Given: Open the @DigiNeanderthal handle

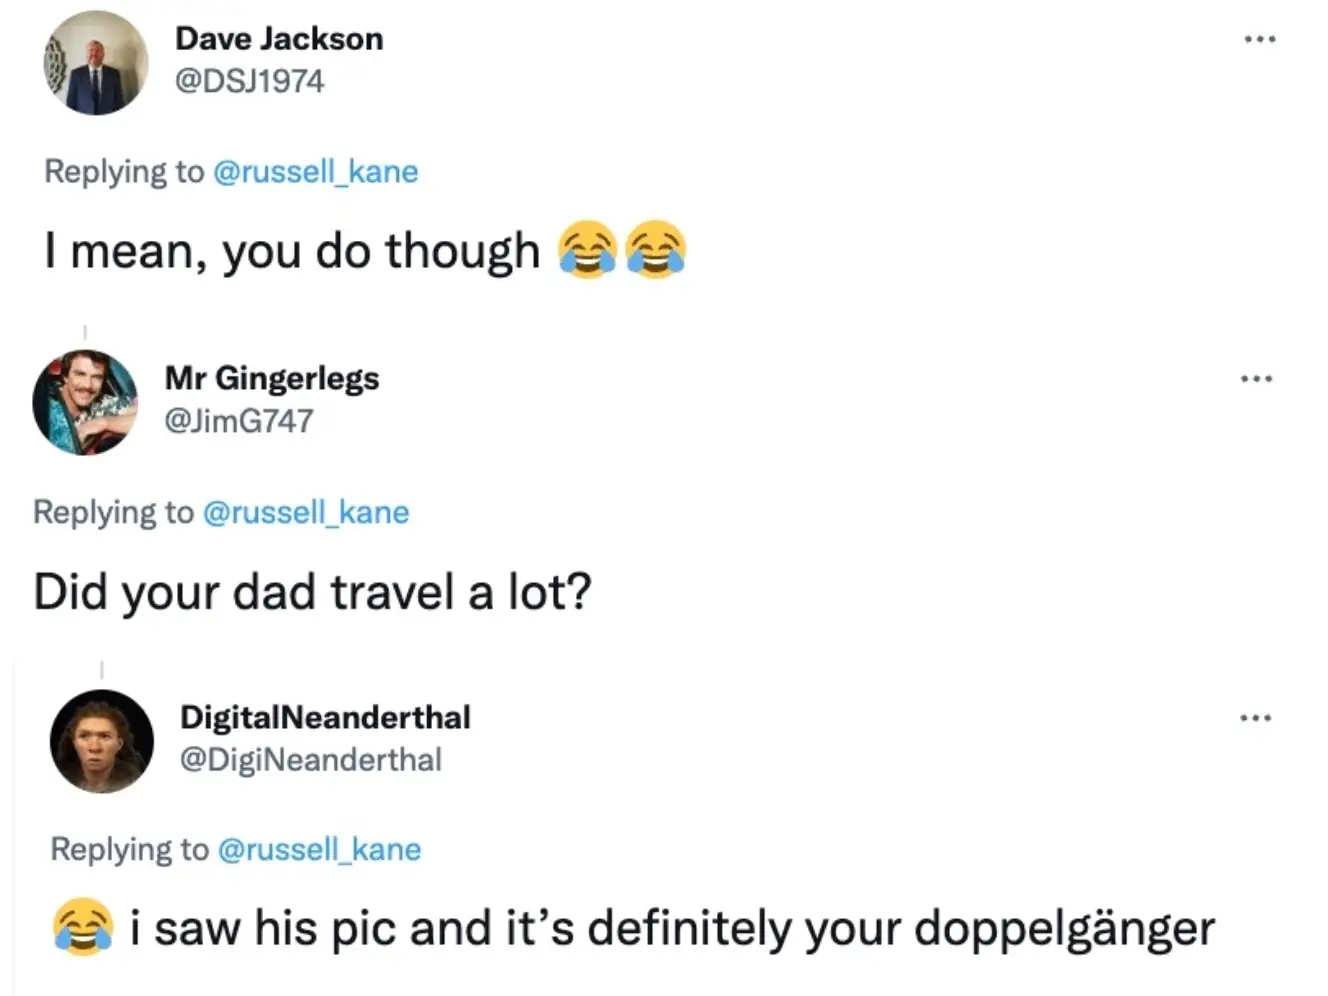Looking at the screenshot, I should click(x=310, y=760).
